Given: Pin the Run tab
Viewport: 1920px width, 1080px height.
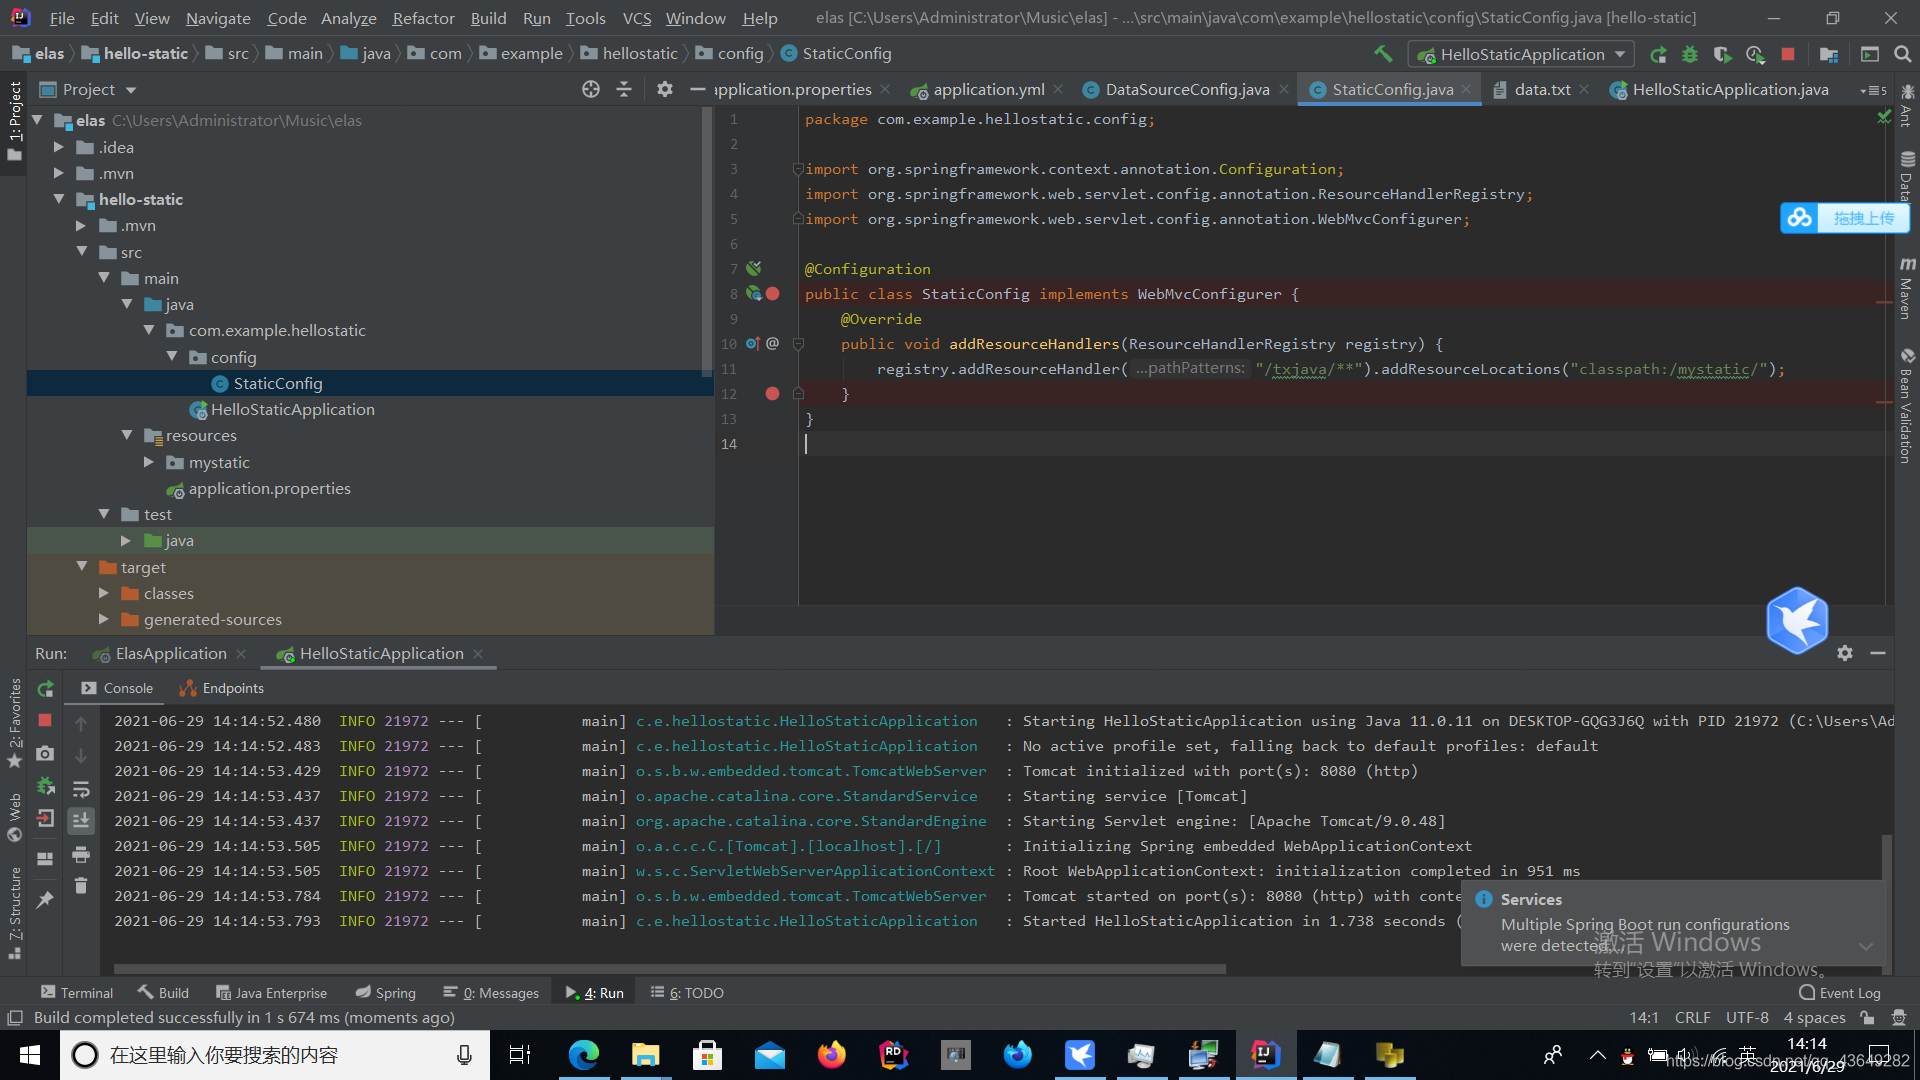Looking at the screenshot, I should point(45,900).
